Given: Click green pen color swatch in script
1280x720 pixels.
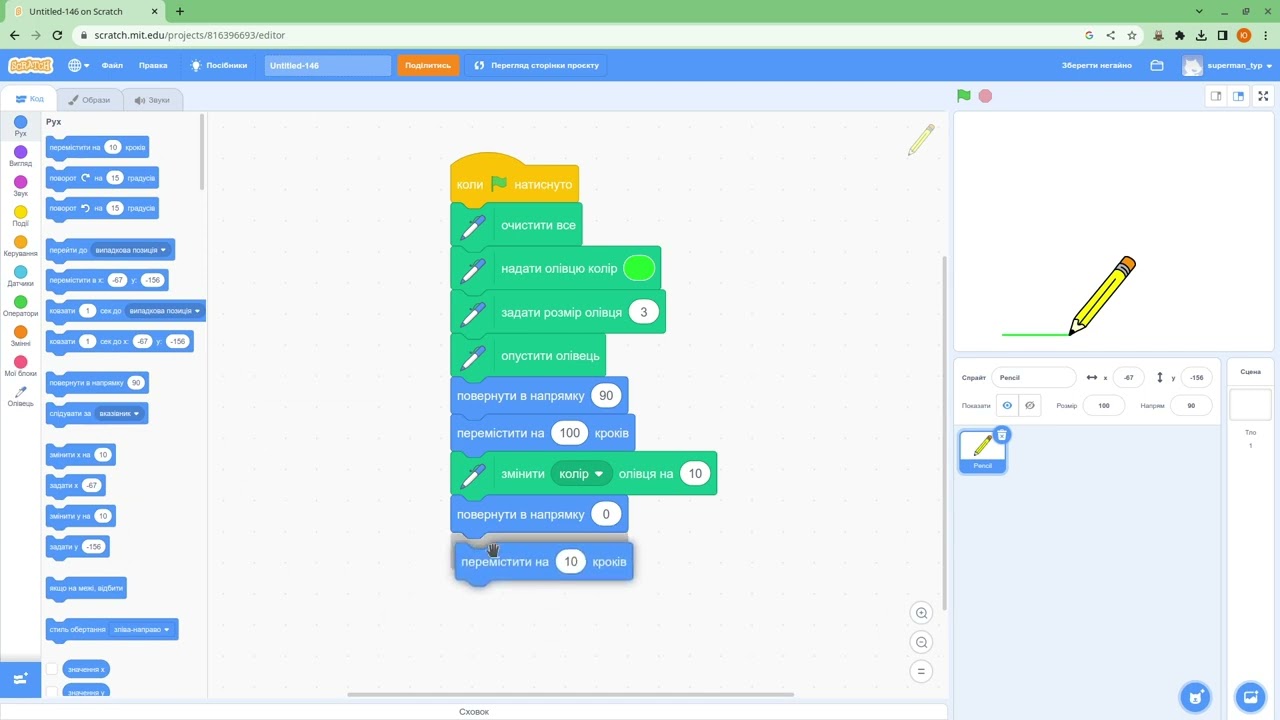Looking at the screenshot, I should click(x=639, y=268).
